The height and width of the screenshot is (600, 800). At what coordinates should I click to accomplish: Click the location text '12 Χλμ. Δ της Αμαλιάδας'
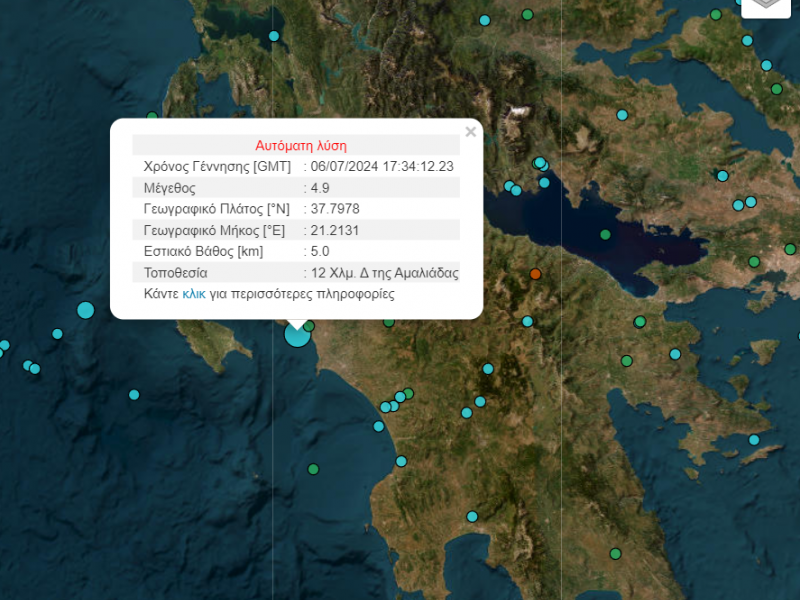(x=384, y=272)
